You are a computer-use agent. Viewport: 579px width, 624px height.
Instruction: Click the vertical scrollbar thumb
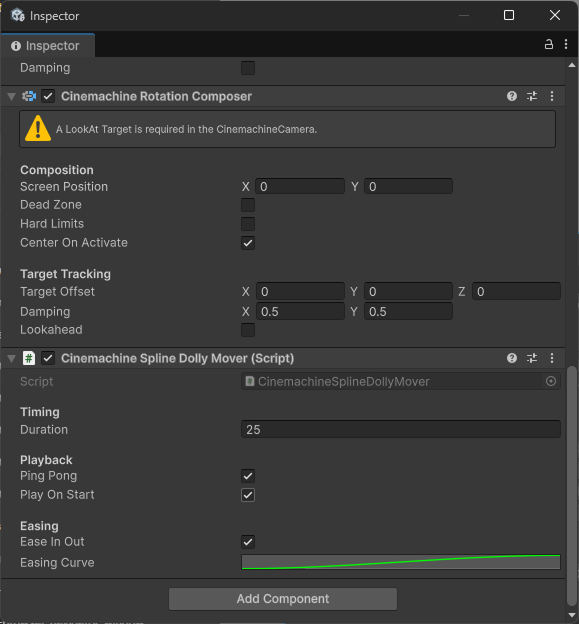pos(572,486)
